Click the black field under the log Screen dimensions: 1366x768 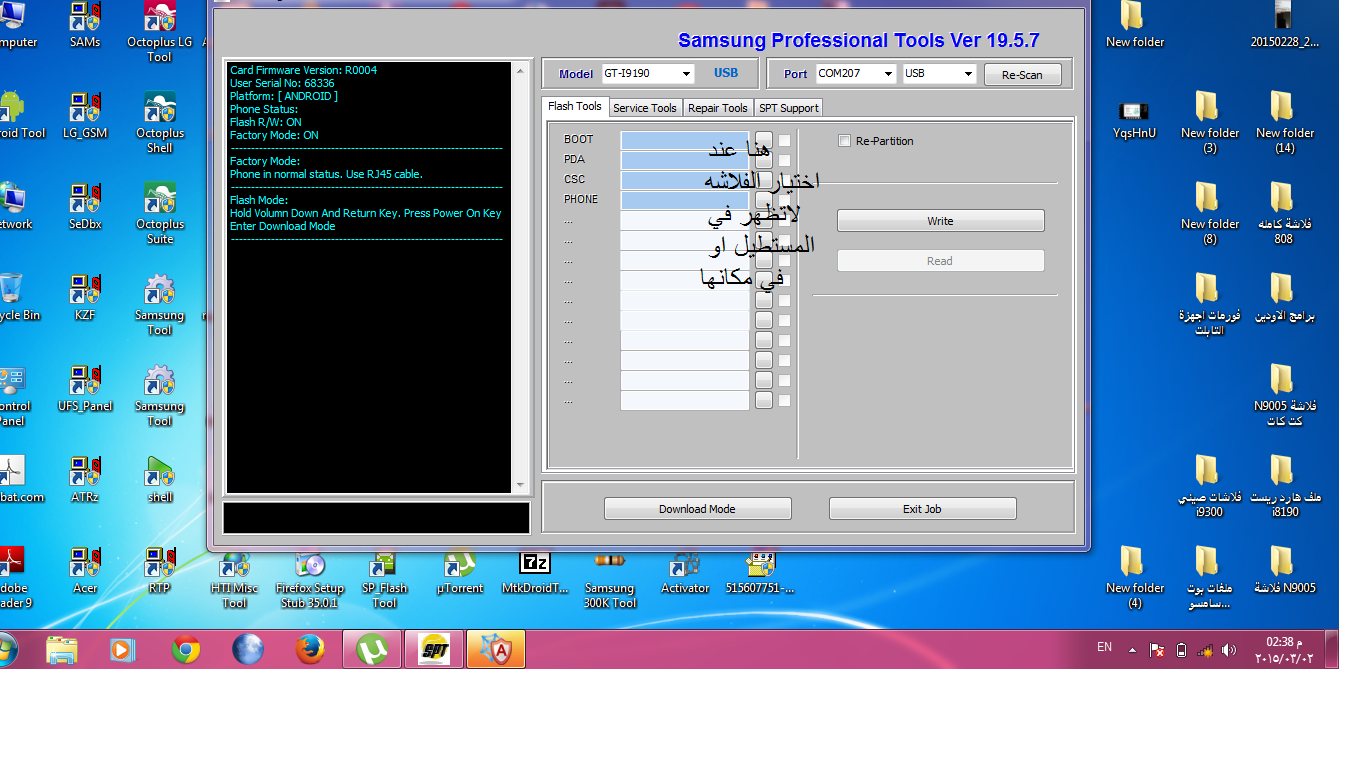(376, 518)
